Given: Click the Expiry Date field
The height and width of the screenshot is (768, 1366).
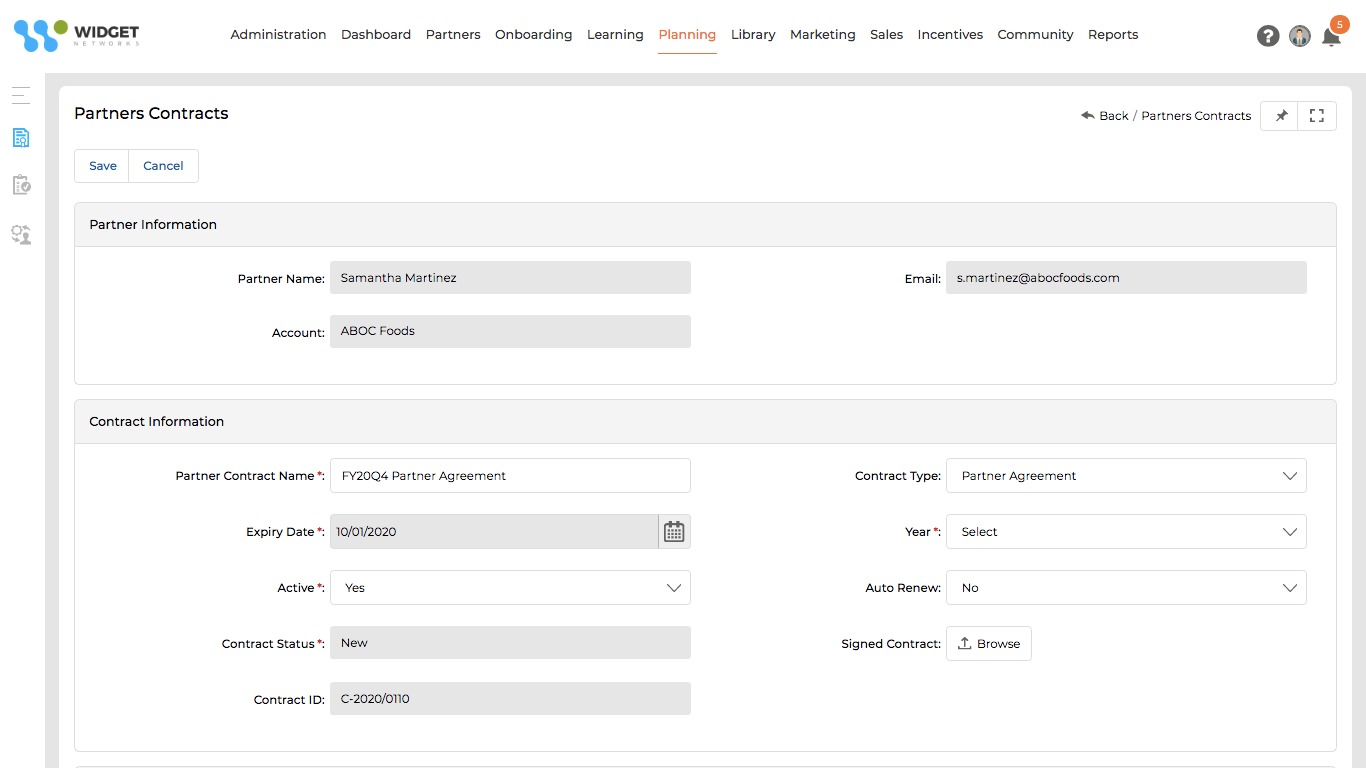Looking at the screenshot, I should coord(494,532).
